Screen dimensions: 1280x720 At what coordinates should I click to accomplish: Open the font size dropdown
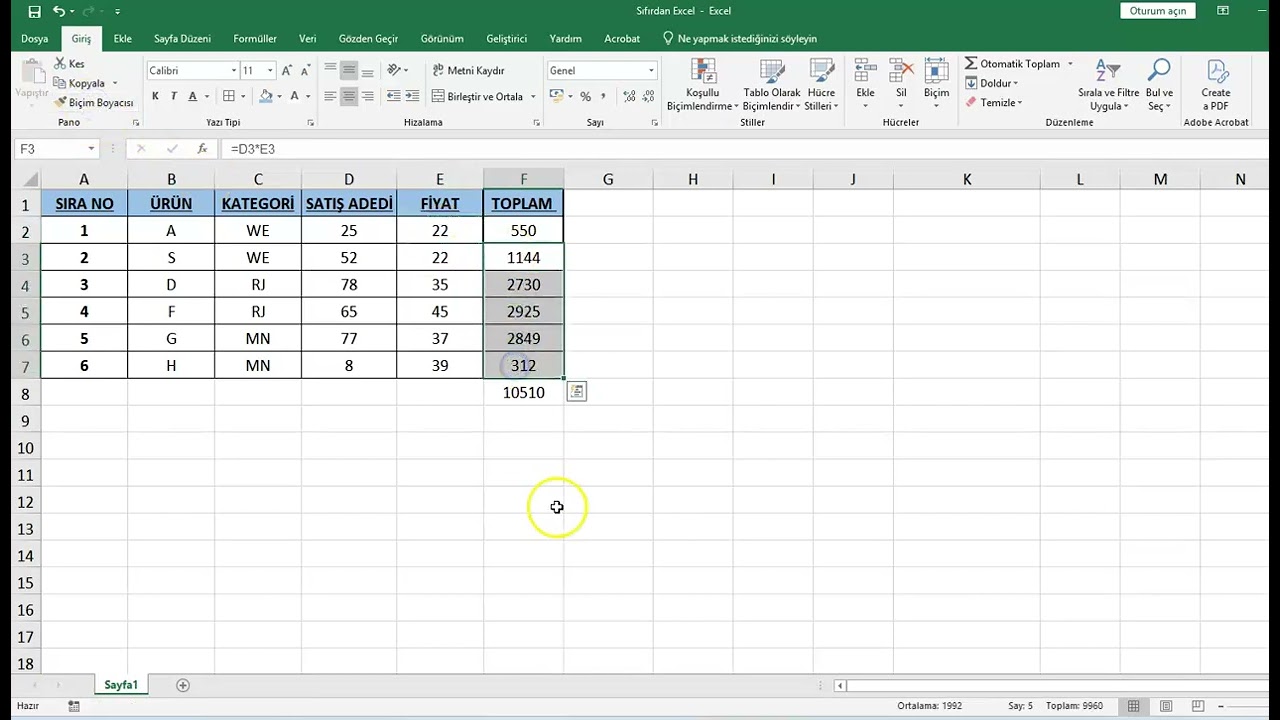pos(270,70)
